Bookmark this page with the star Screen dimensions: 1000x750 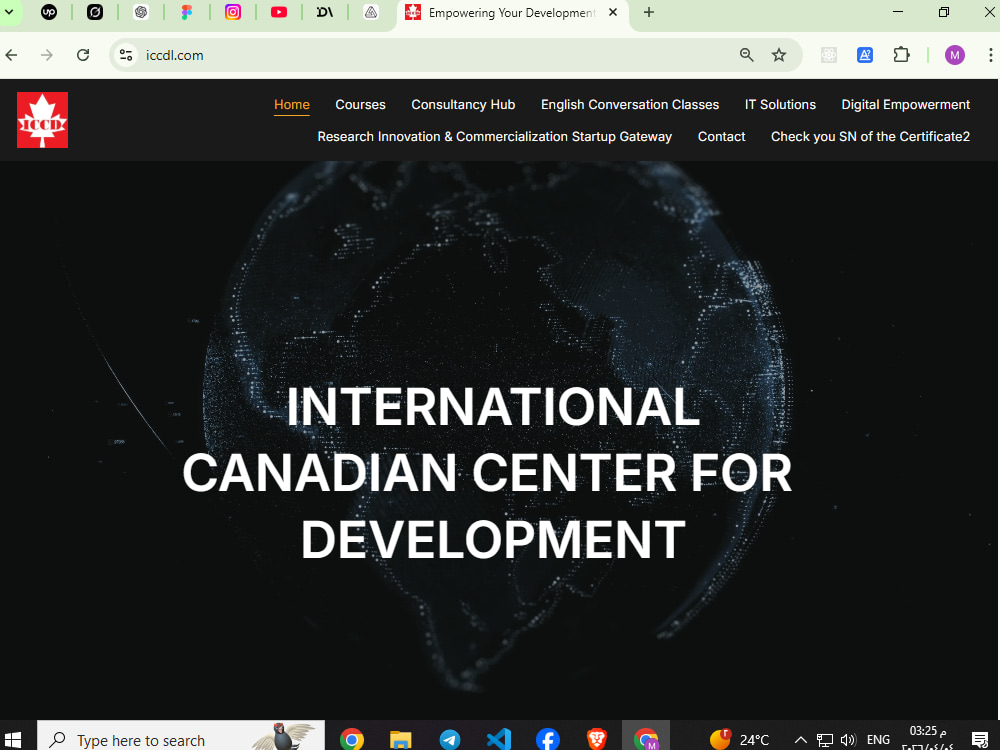coord(779,55)
